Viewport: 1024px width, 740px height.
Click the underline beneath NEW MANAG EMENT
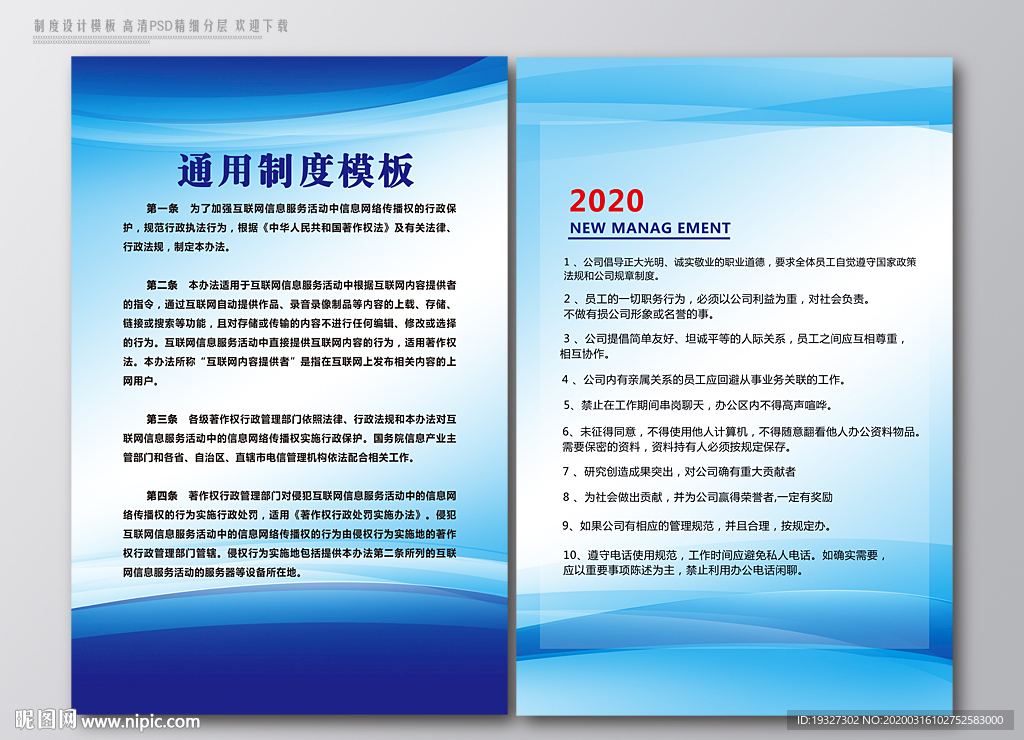[x=648, y=237]
